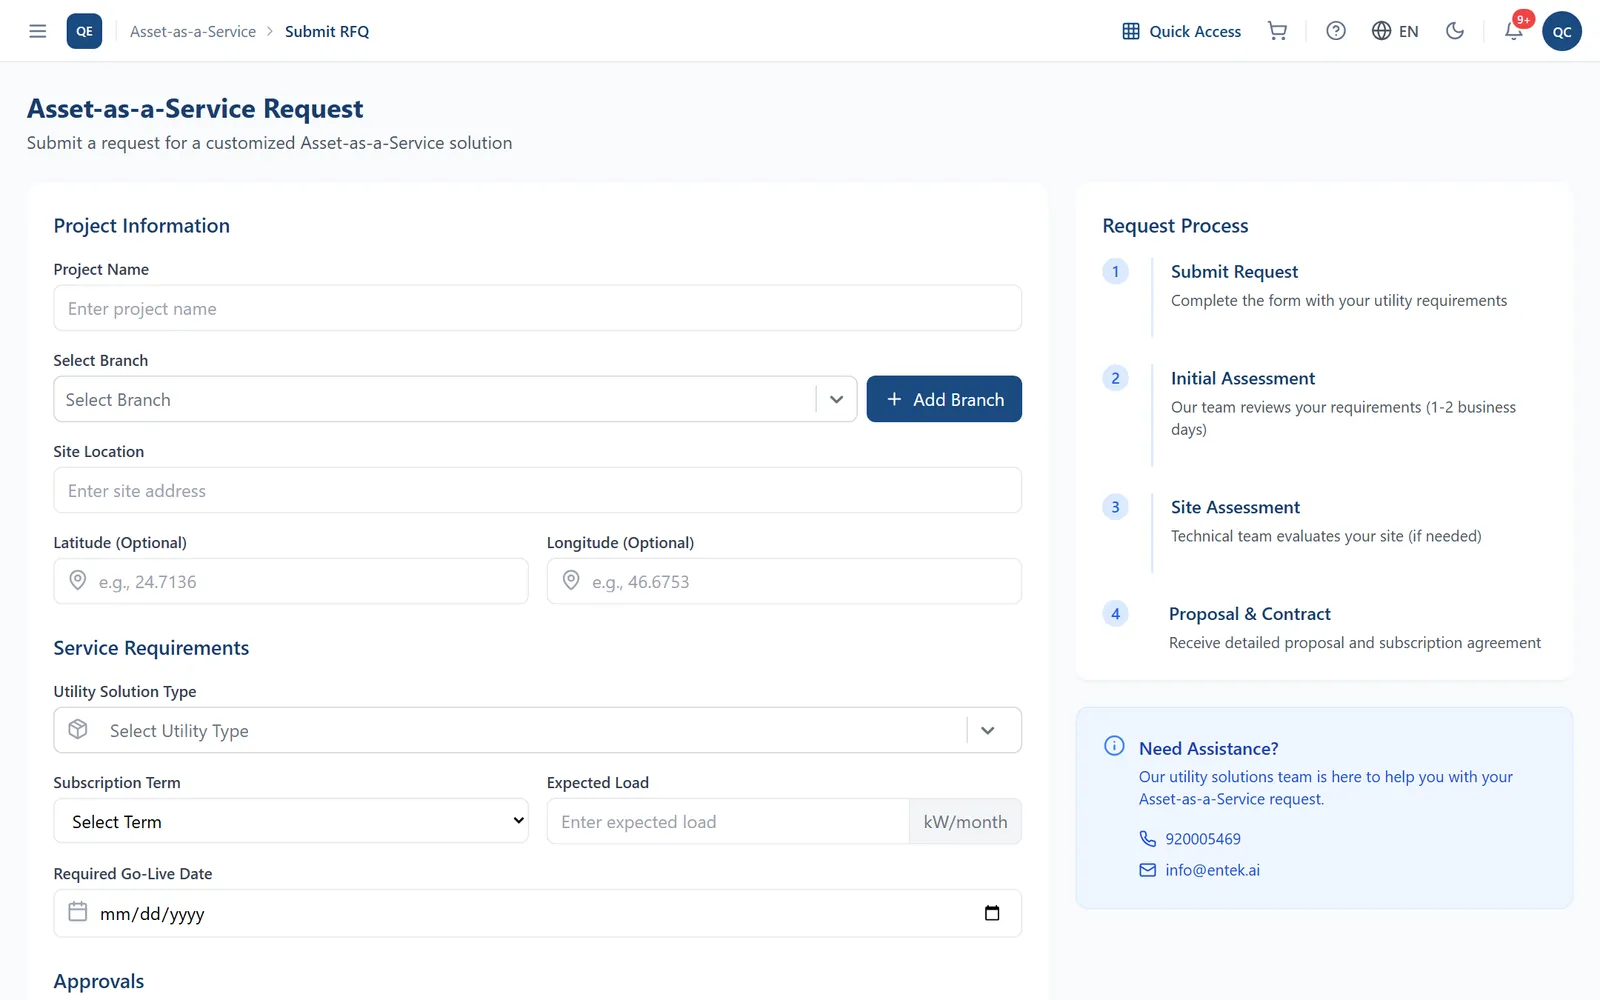
Task: Click the "Initial Assessment" step title
Action: 1243,378
